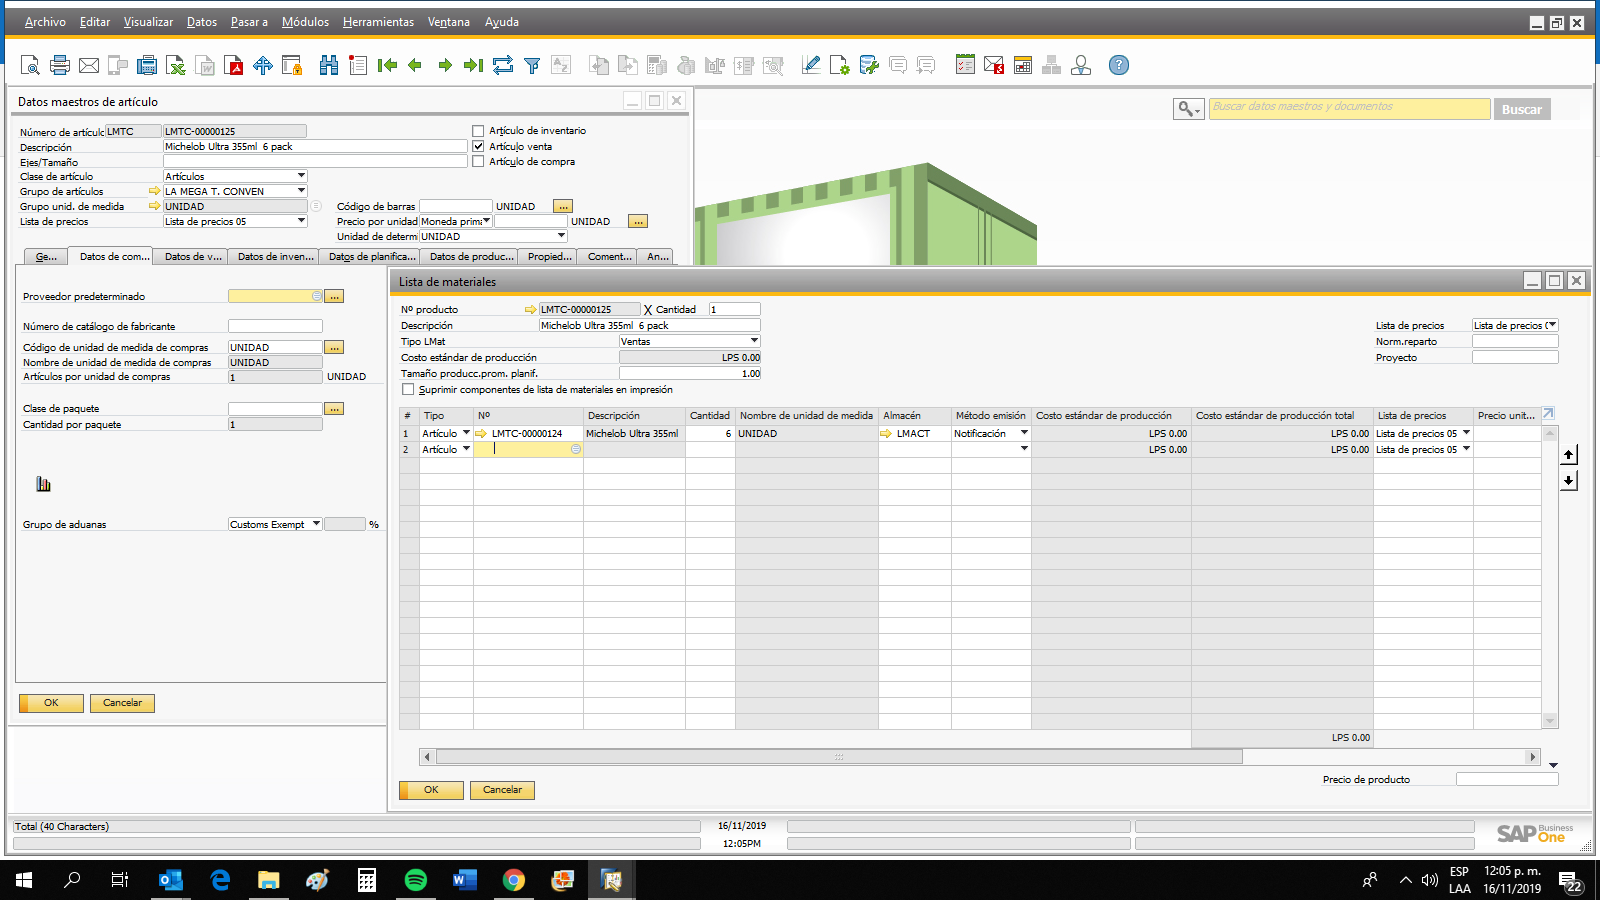The width and height of the screenshot is (1600, 900).
Task: Open the Pasar a menu
Action: click(x=249, y=22)
